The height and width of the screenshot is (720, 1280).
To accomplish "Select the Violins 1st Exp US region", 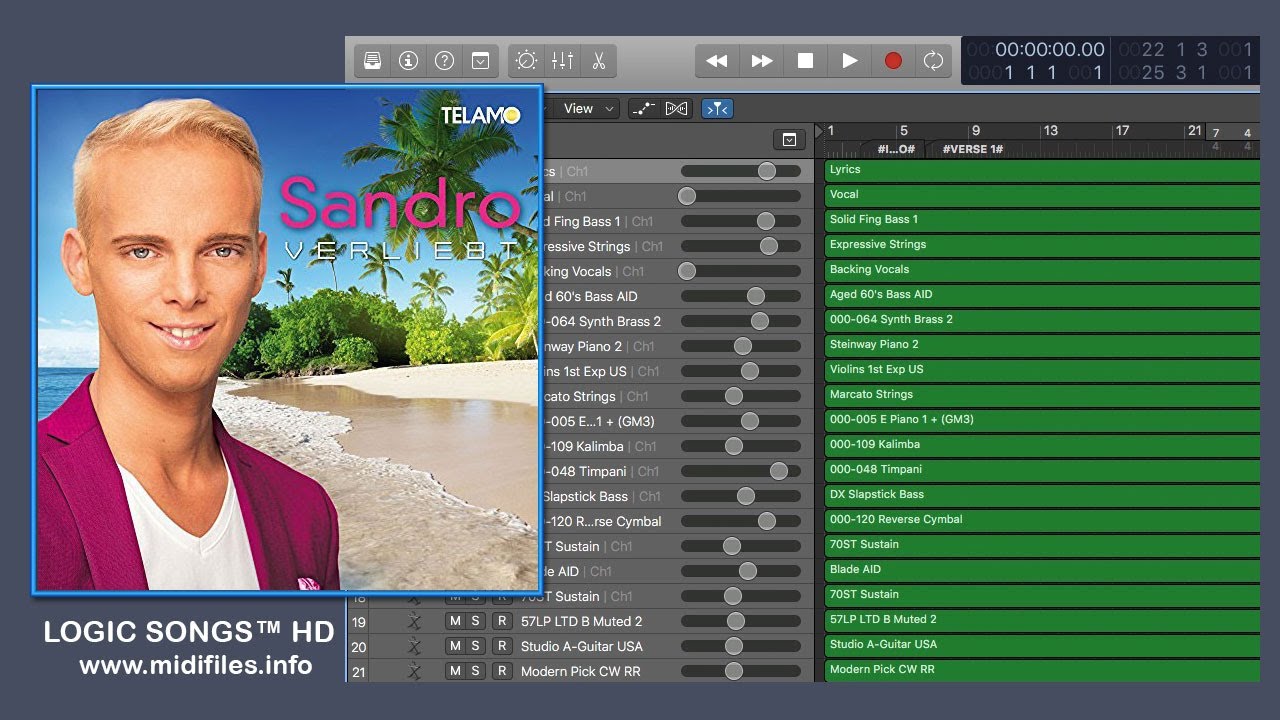I will (1042, 371).
